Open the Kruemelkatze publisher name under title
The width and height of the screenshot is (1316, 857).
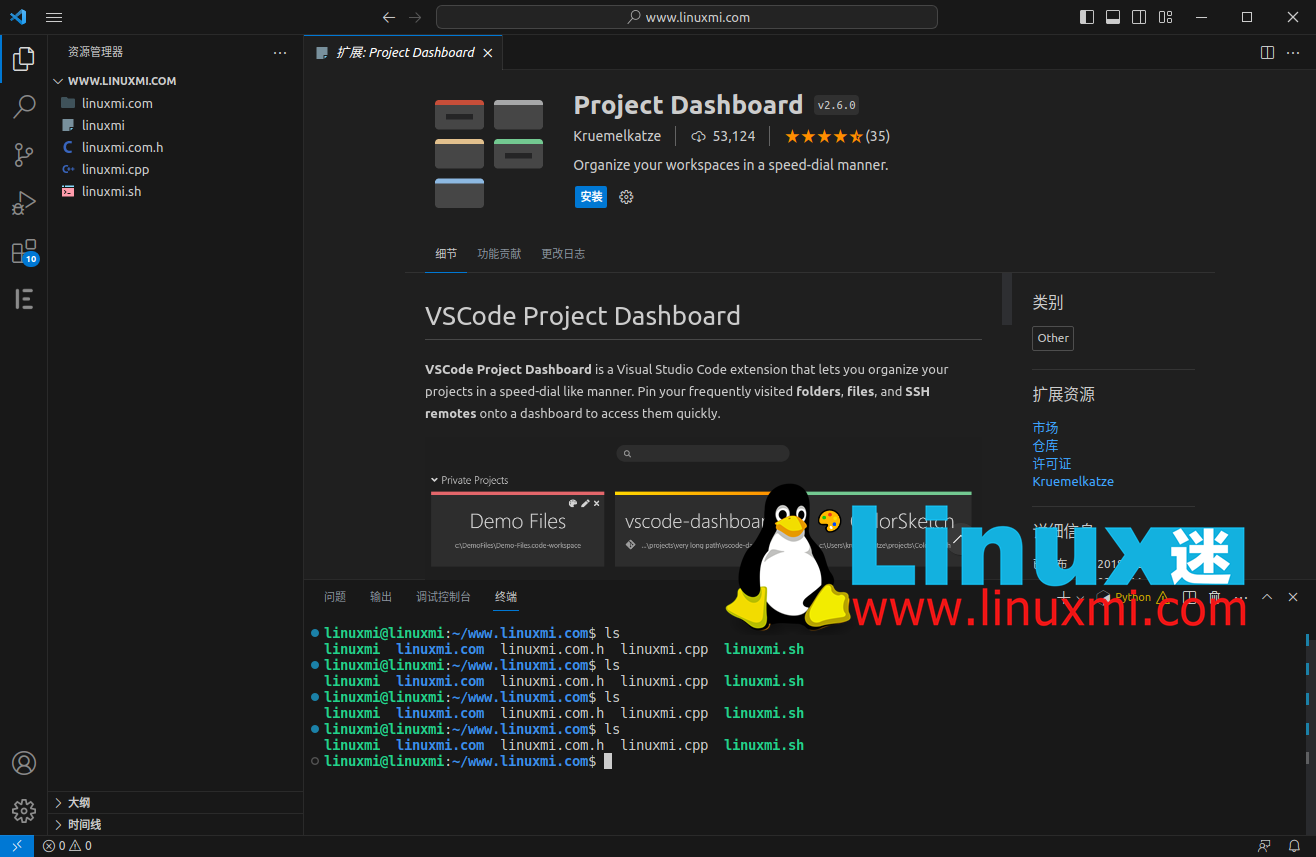pyautogui.click(x=617, y=136)
